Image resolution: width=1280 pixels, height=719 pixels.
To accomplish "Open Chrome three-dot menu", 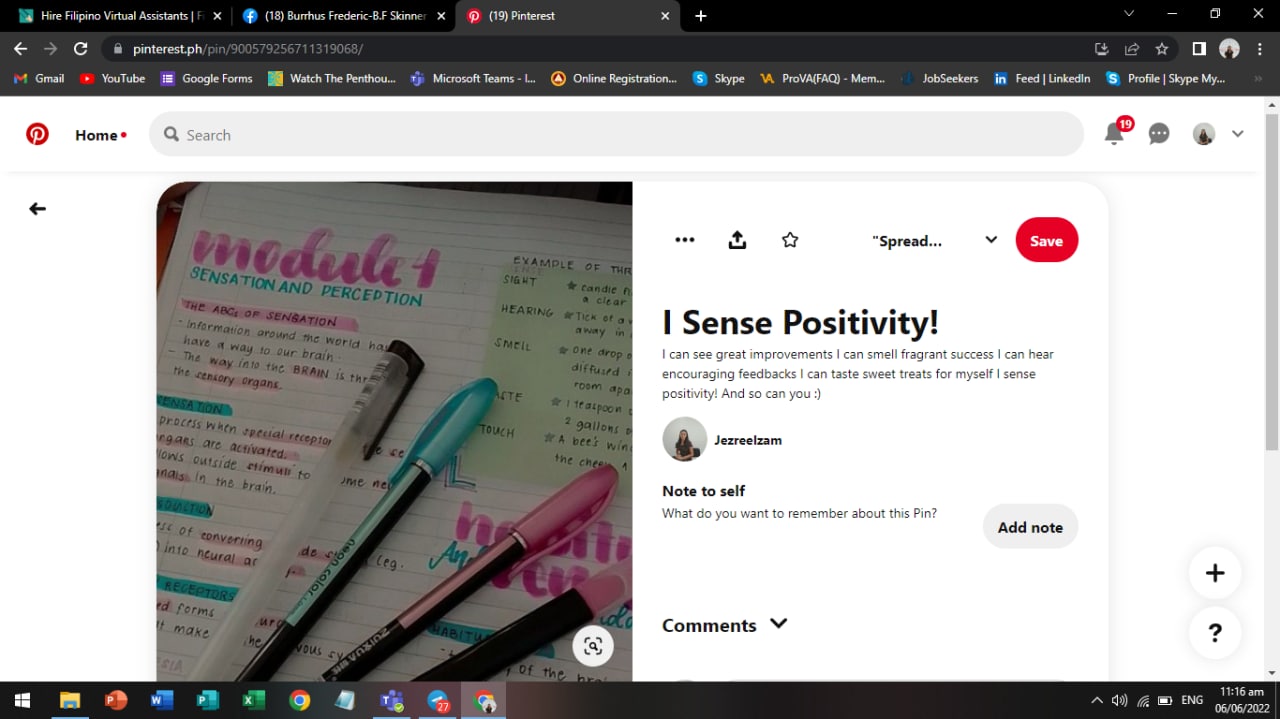I will pyautogui.click(x=1260, y=48).
